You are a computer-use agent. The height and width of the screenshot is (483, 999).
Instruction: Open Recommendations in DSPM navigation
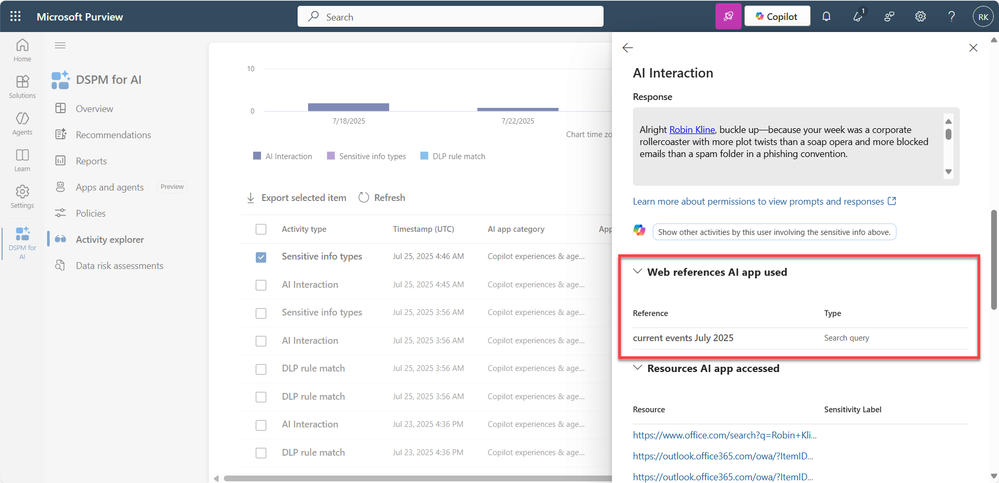click(113, 135)
